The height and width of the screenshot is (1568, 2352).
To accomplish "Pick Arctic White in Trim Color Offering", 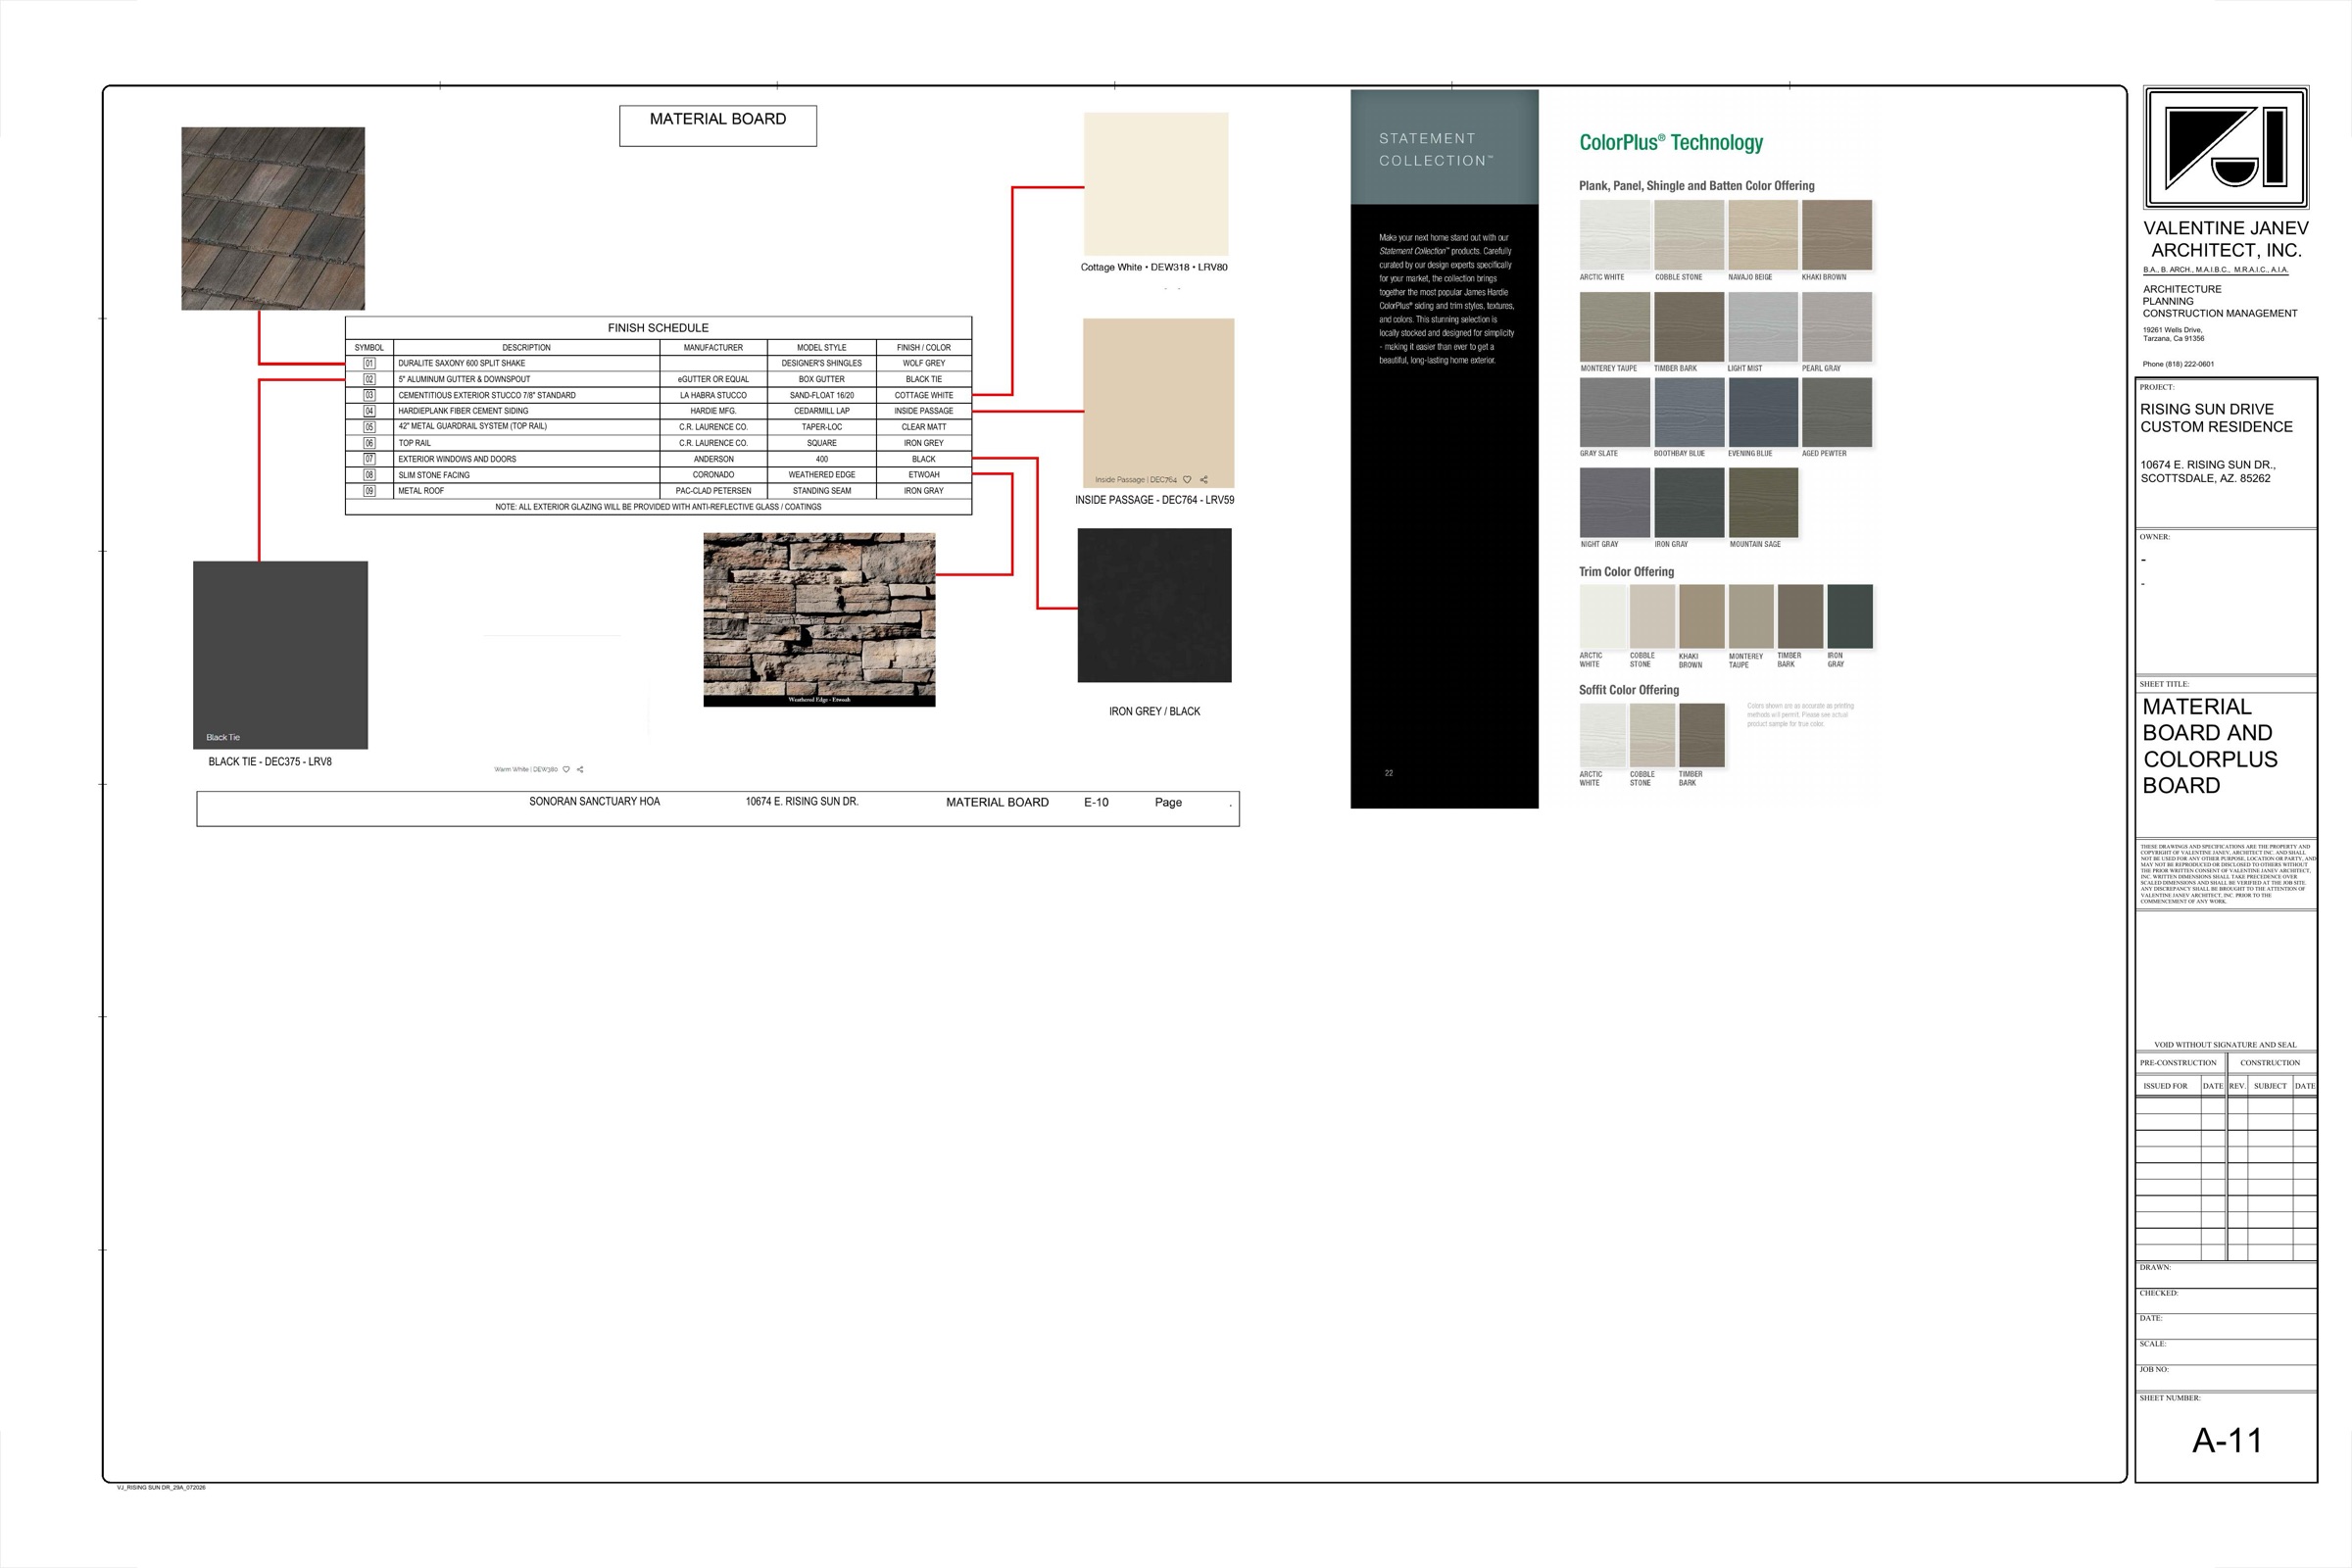I will [x=1603, y=617].
